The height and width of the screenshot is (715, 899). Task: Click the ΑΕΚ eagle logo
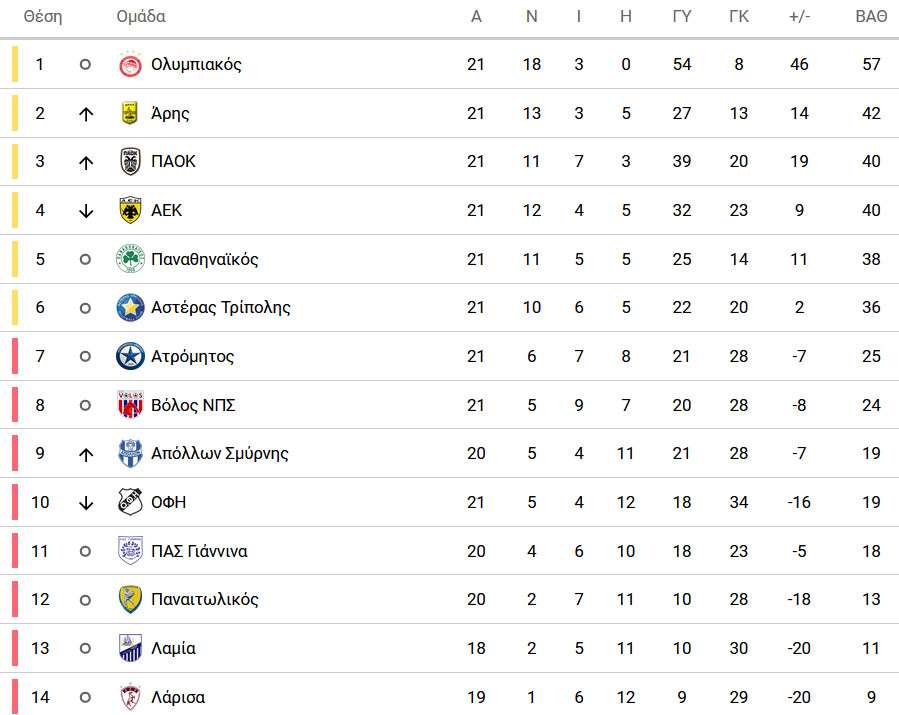(x=130, y=210)
